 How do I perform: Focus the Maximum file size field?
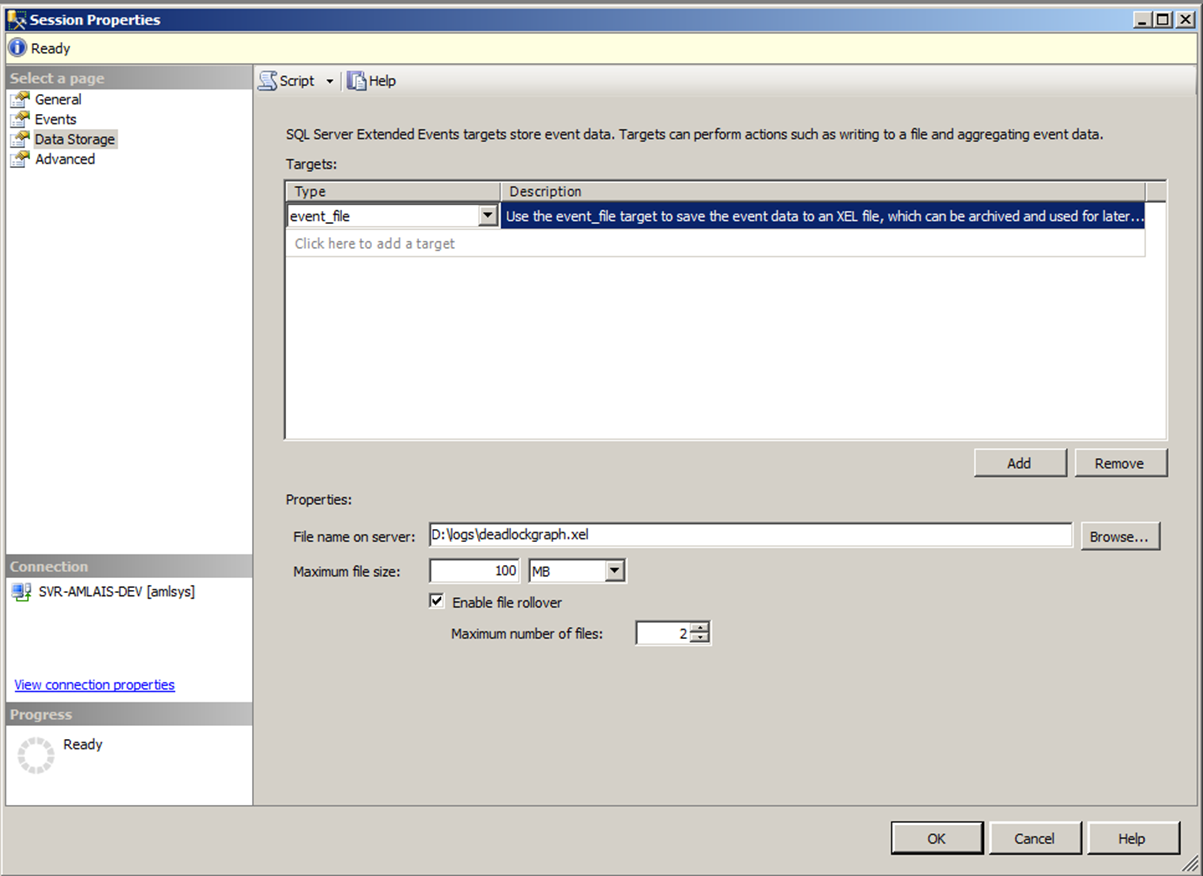tap(475, 571)
